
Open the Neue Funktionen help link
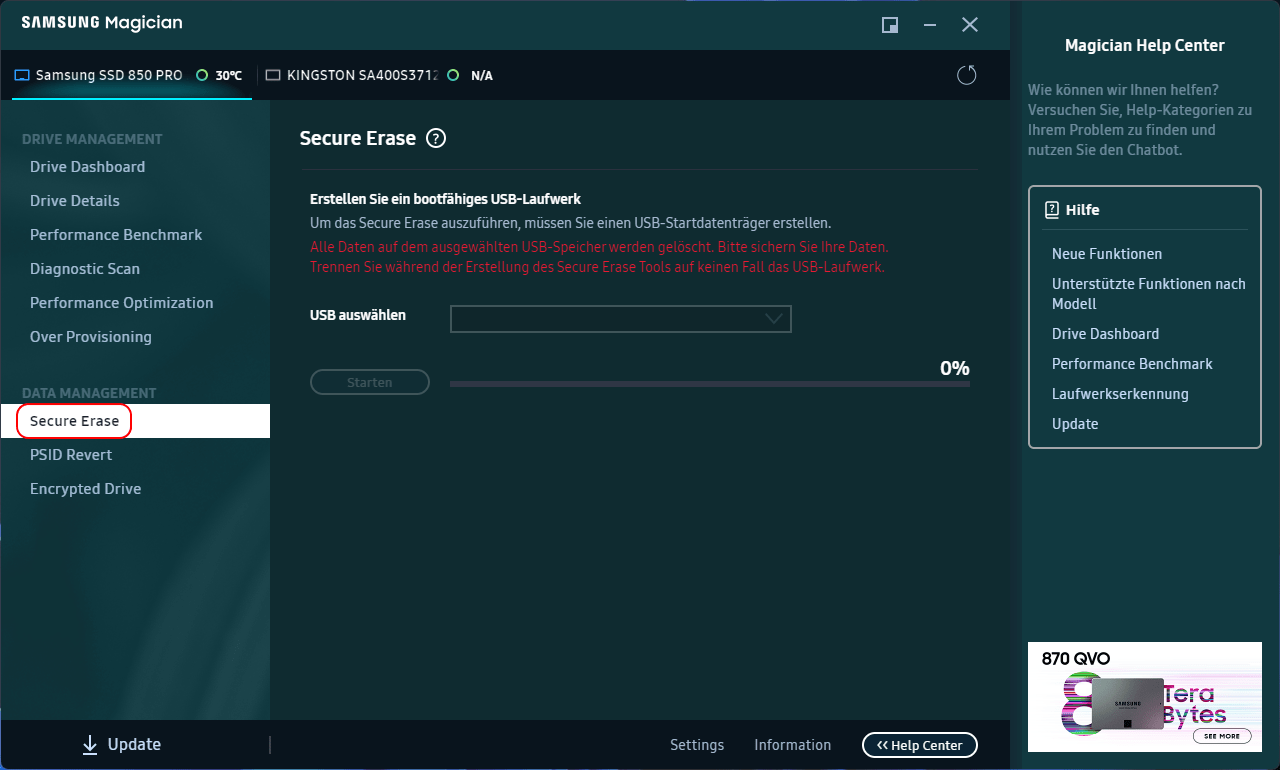coord(1107,254)
